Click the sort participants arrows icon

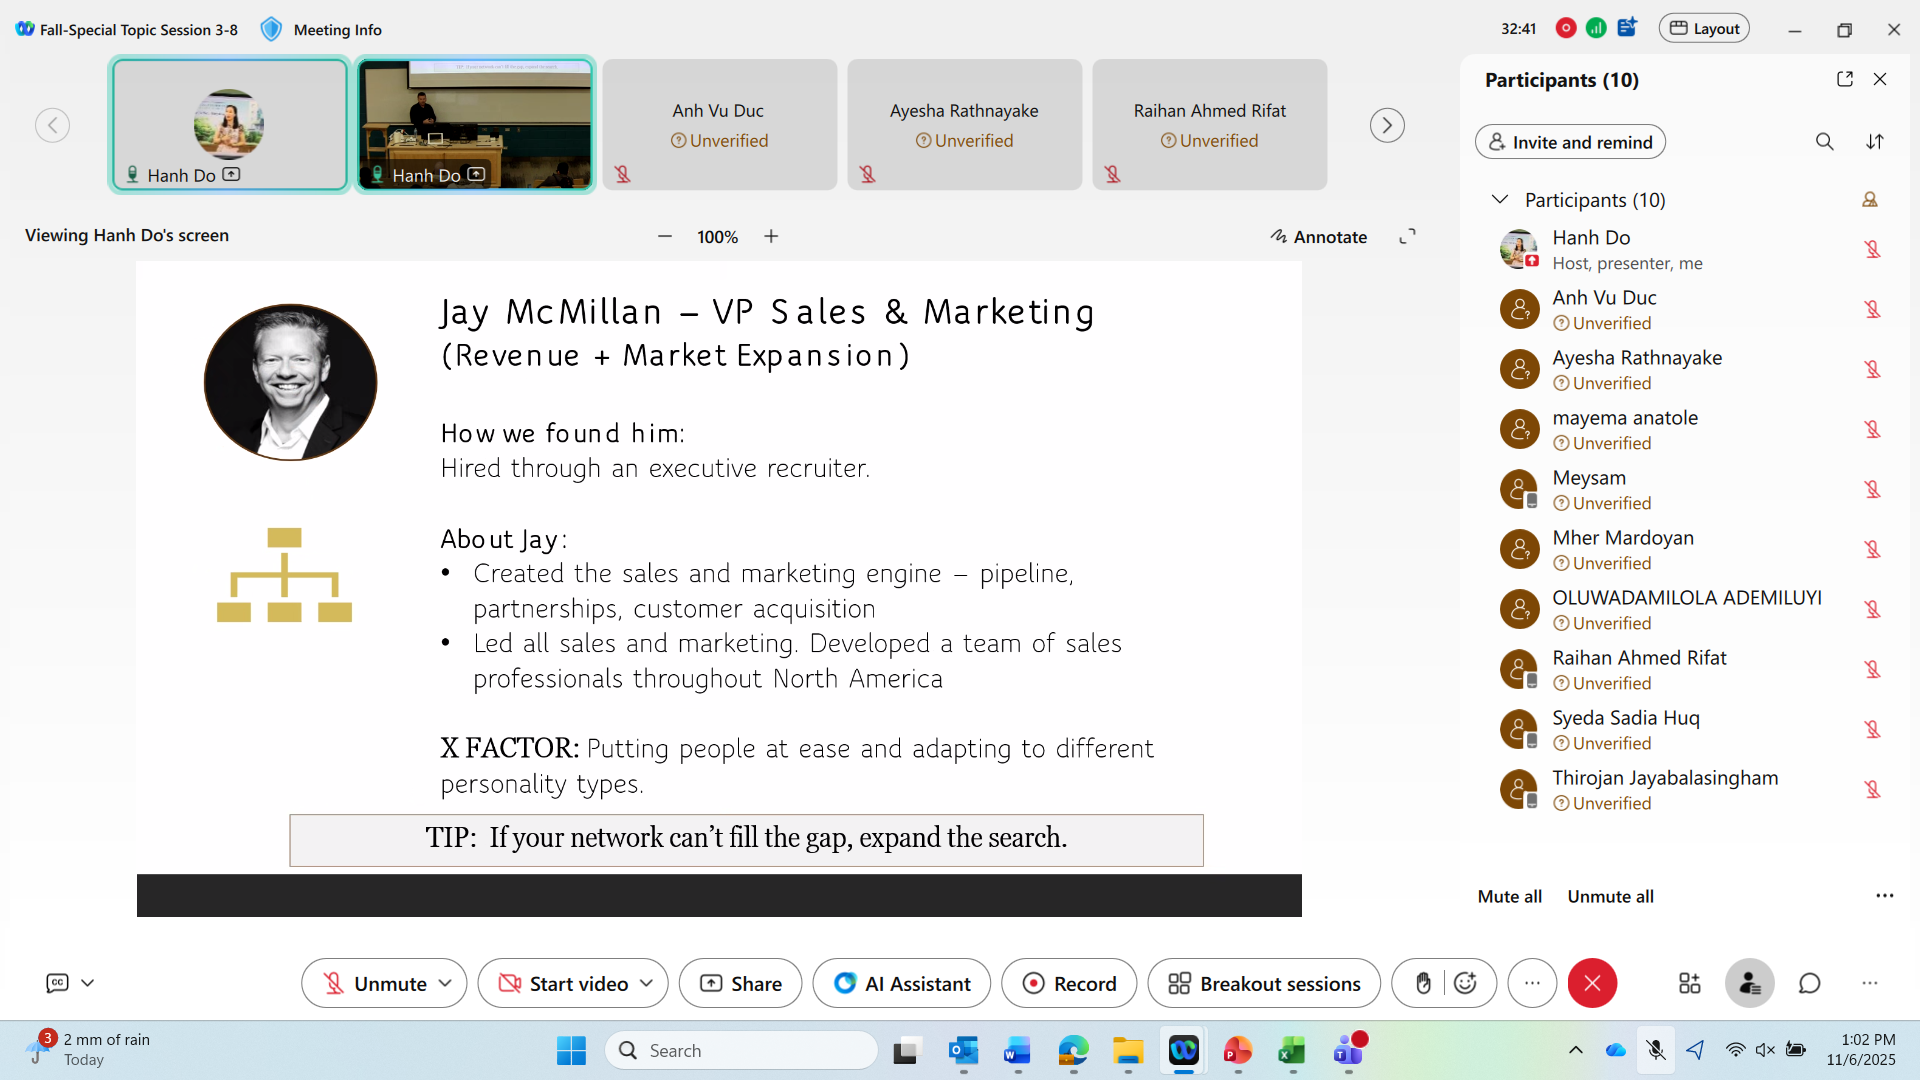point(1875,142)
